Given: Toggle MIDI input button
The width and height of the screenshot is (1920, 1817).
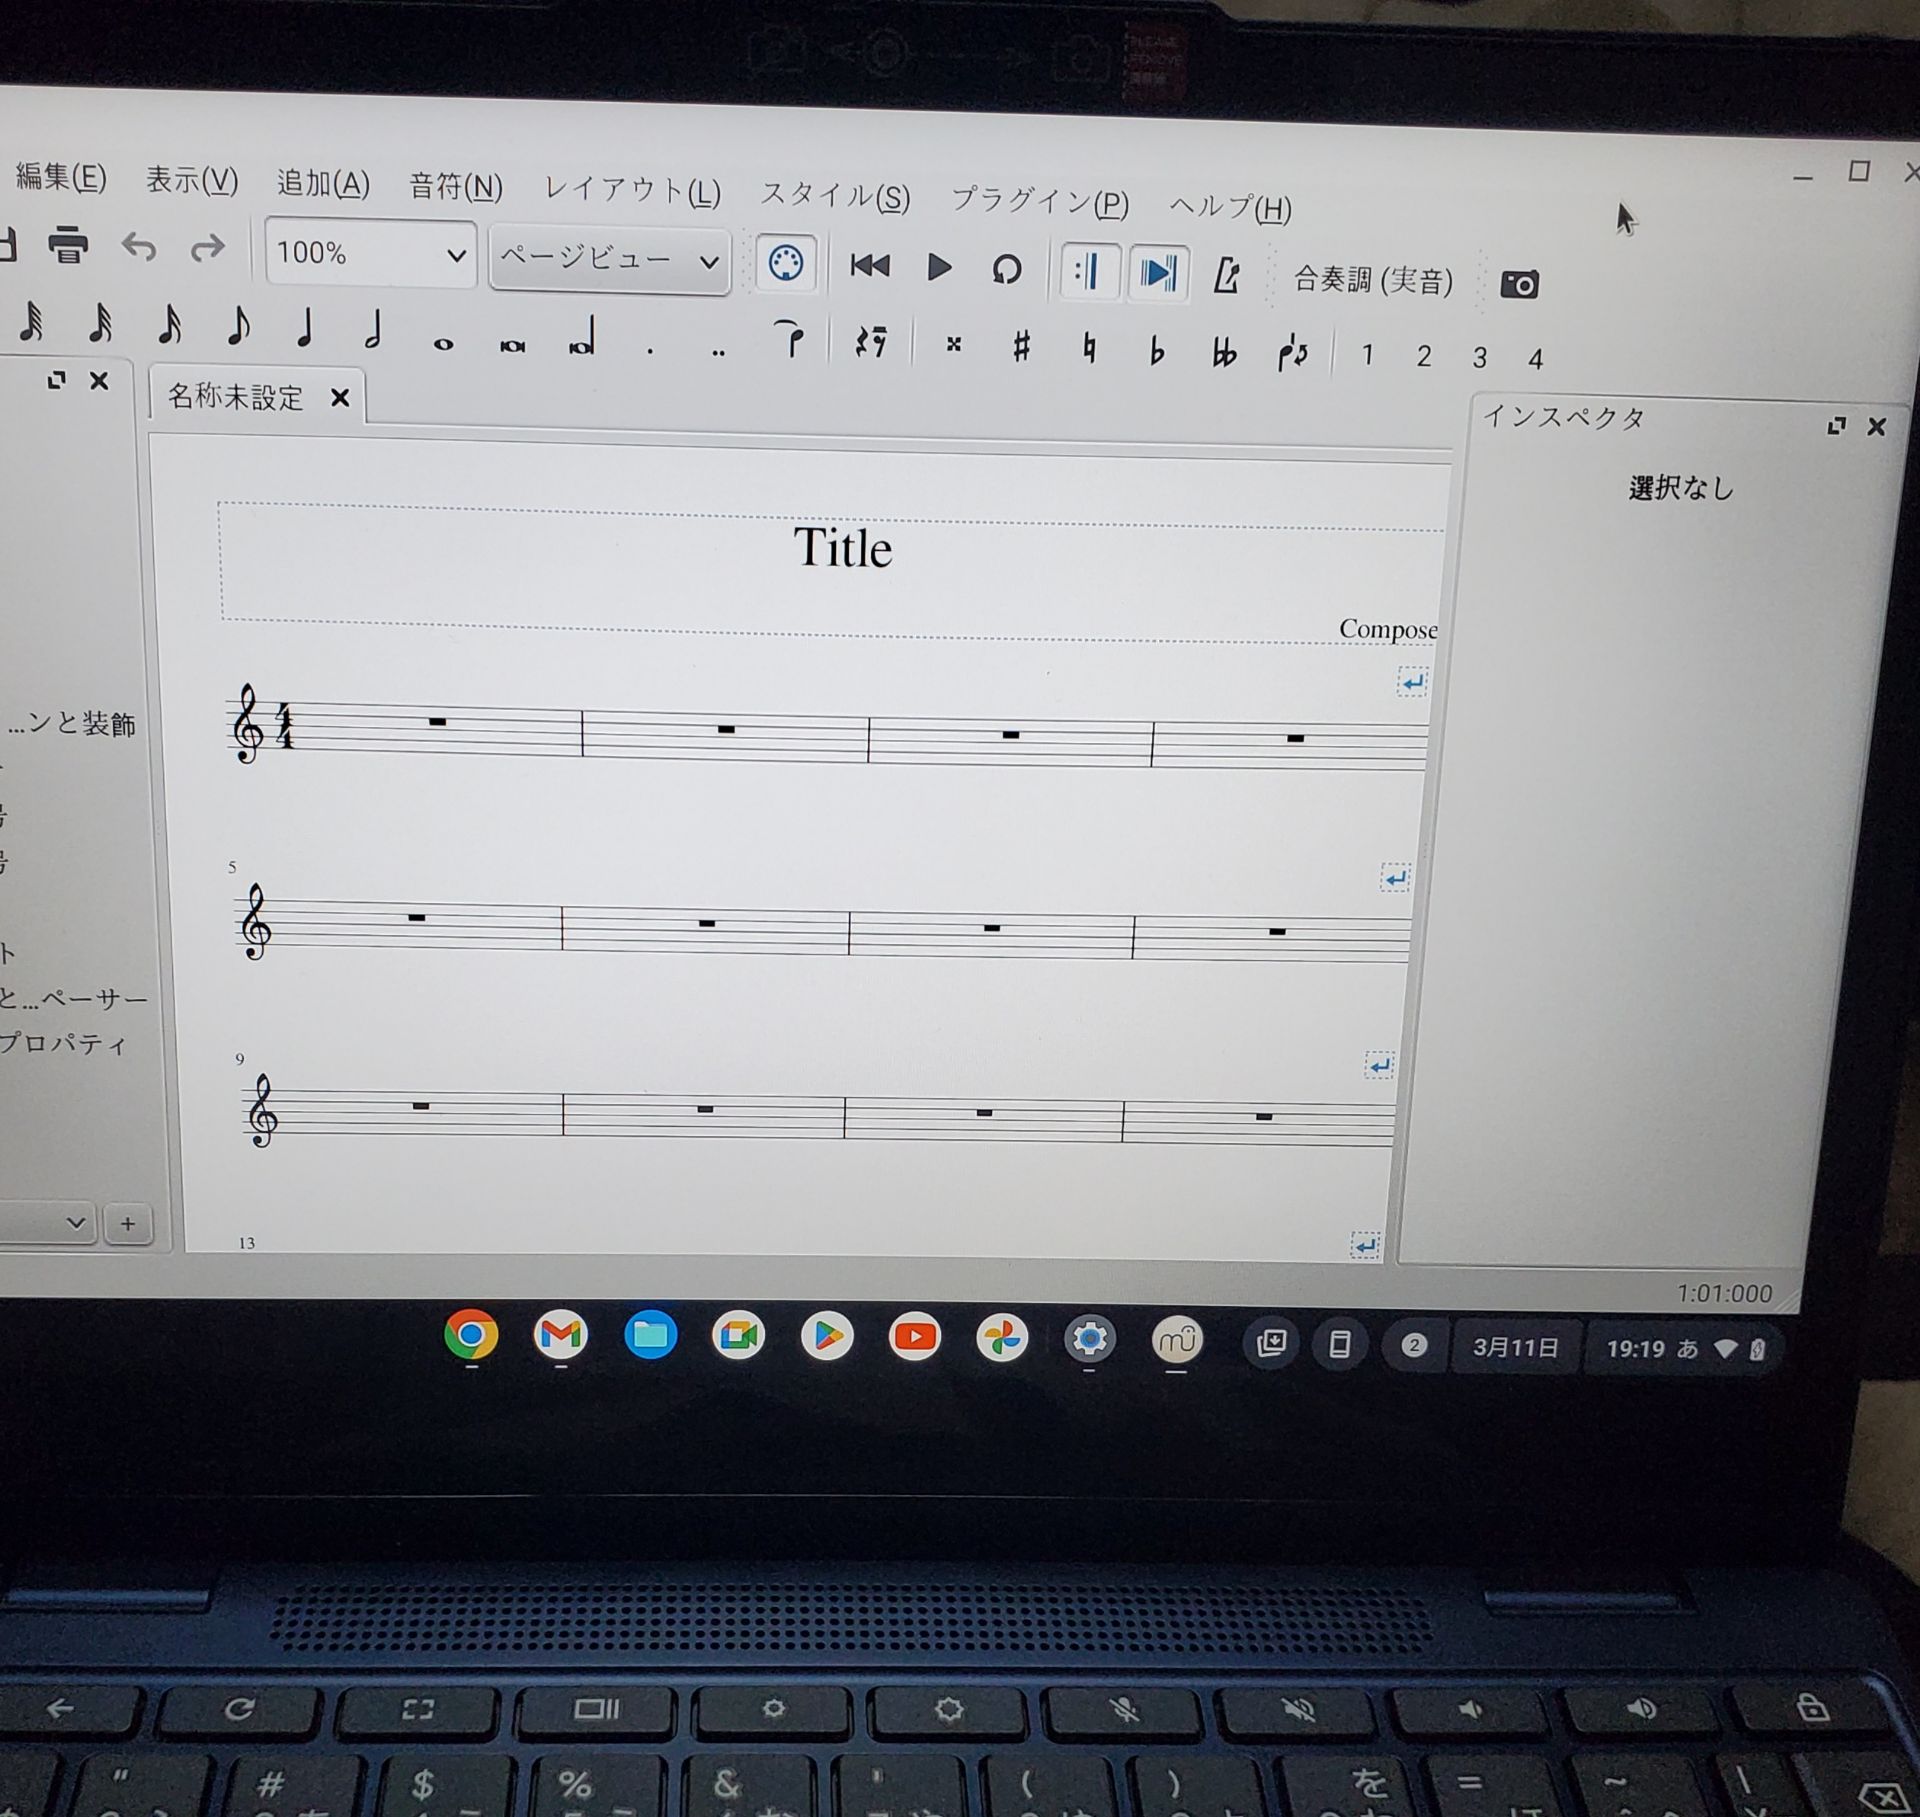Looking at the screenshot, I should tap(786, 264).
